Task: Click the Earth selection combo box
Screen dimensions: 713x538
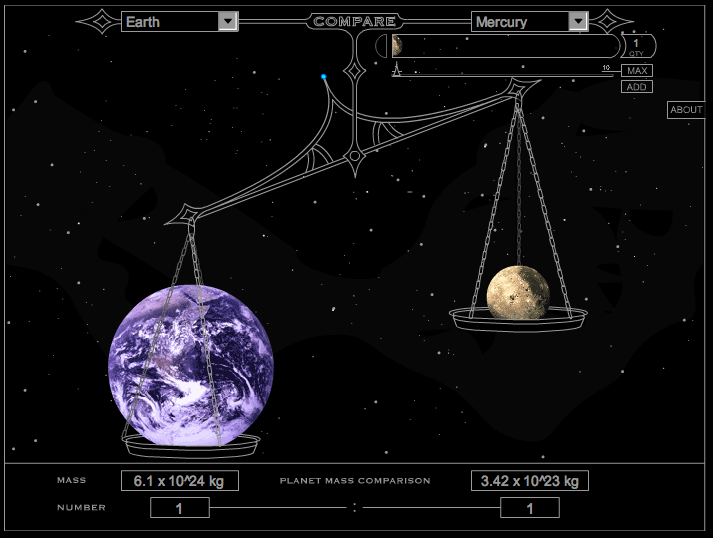Action: (x=170, y=21)
